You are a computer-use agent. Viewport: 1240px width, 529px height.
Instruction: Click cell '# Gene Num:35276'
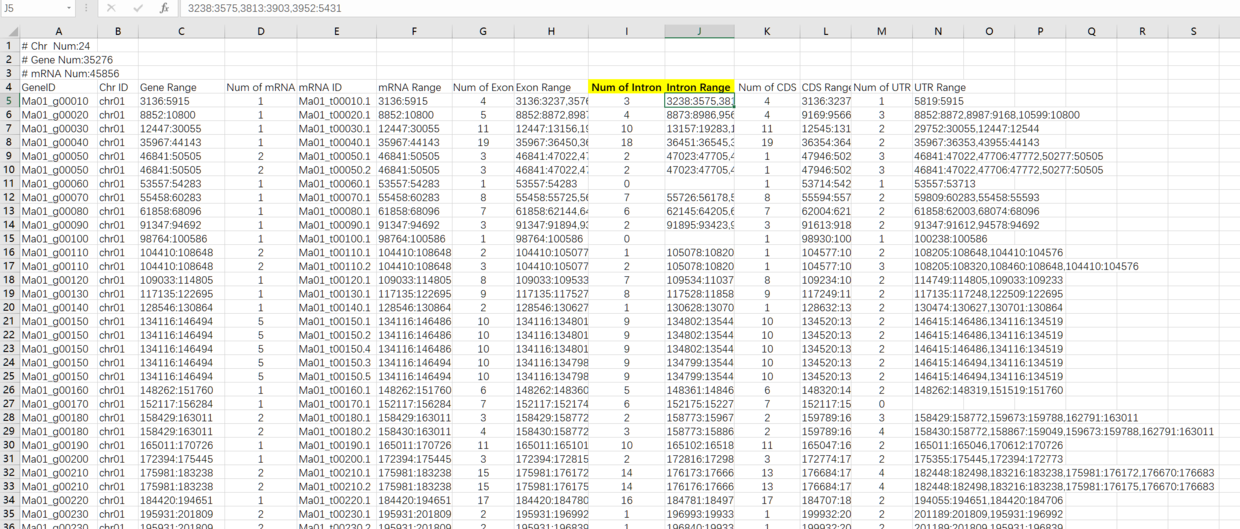click(58, 59)
